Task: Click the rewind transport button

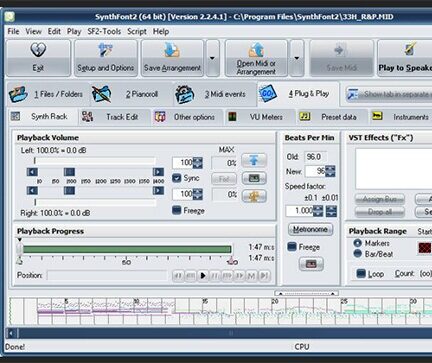Action: (x=190, y=276)
